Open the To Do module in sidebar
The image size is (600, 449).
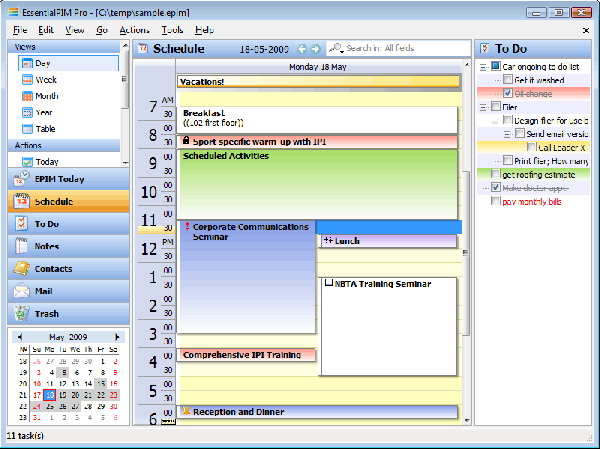(68, 224)
